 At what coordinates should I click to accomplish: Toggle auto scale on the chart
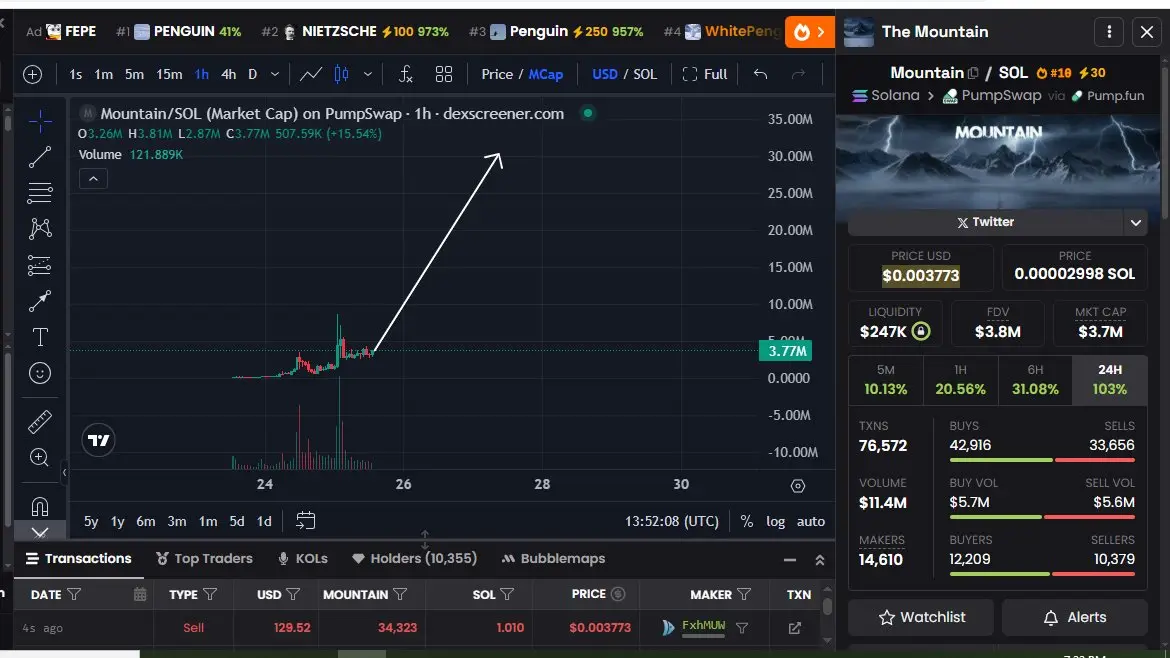click(810, 521)
